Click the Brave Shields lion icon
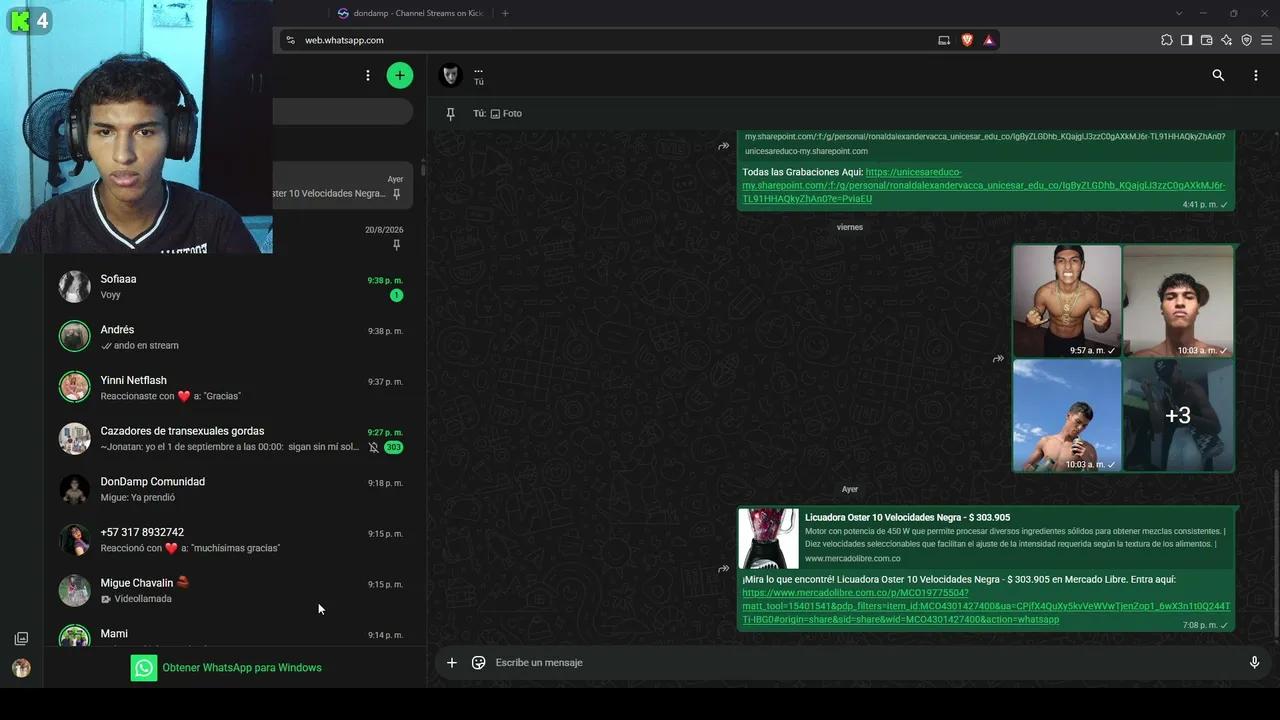1280x720 pixels. click(967, 40)
